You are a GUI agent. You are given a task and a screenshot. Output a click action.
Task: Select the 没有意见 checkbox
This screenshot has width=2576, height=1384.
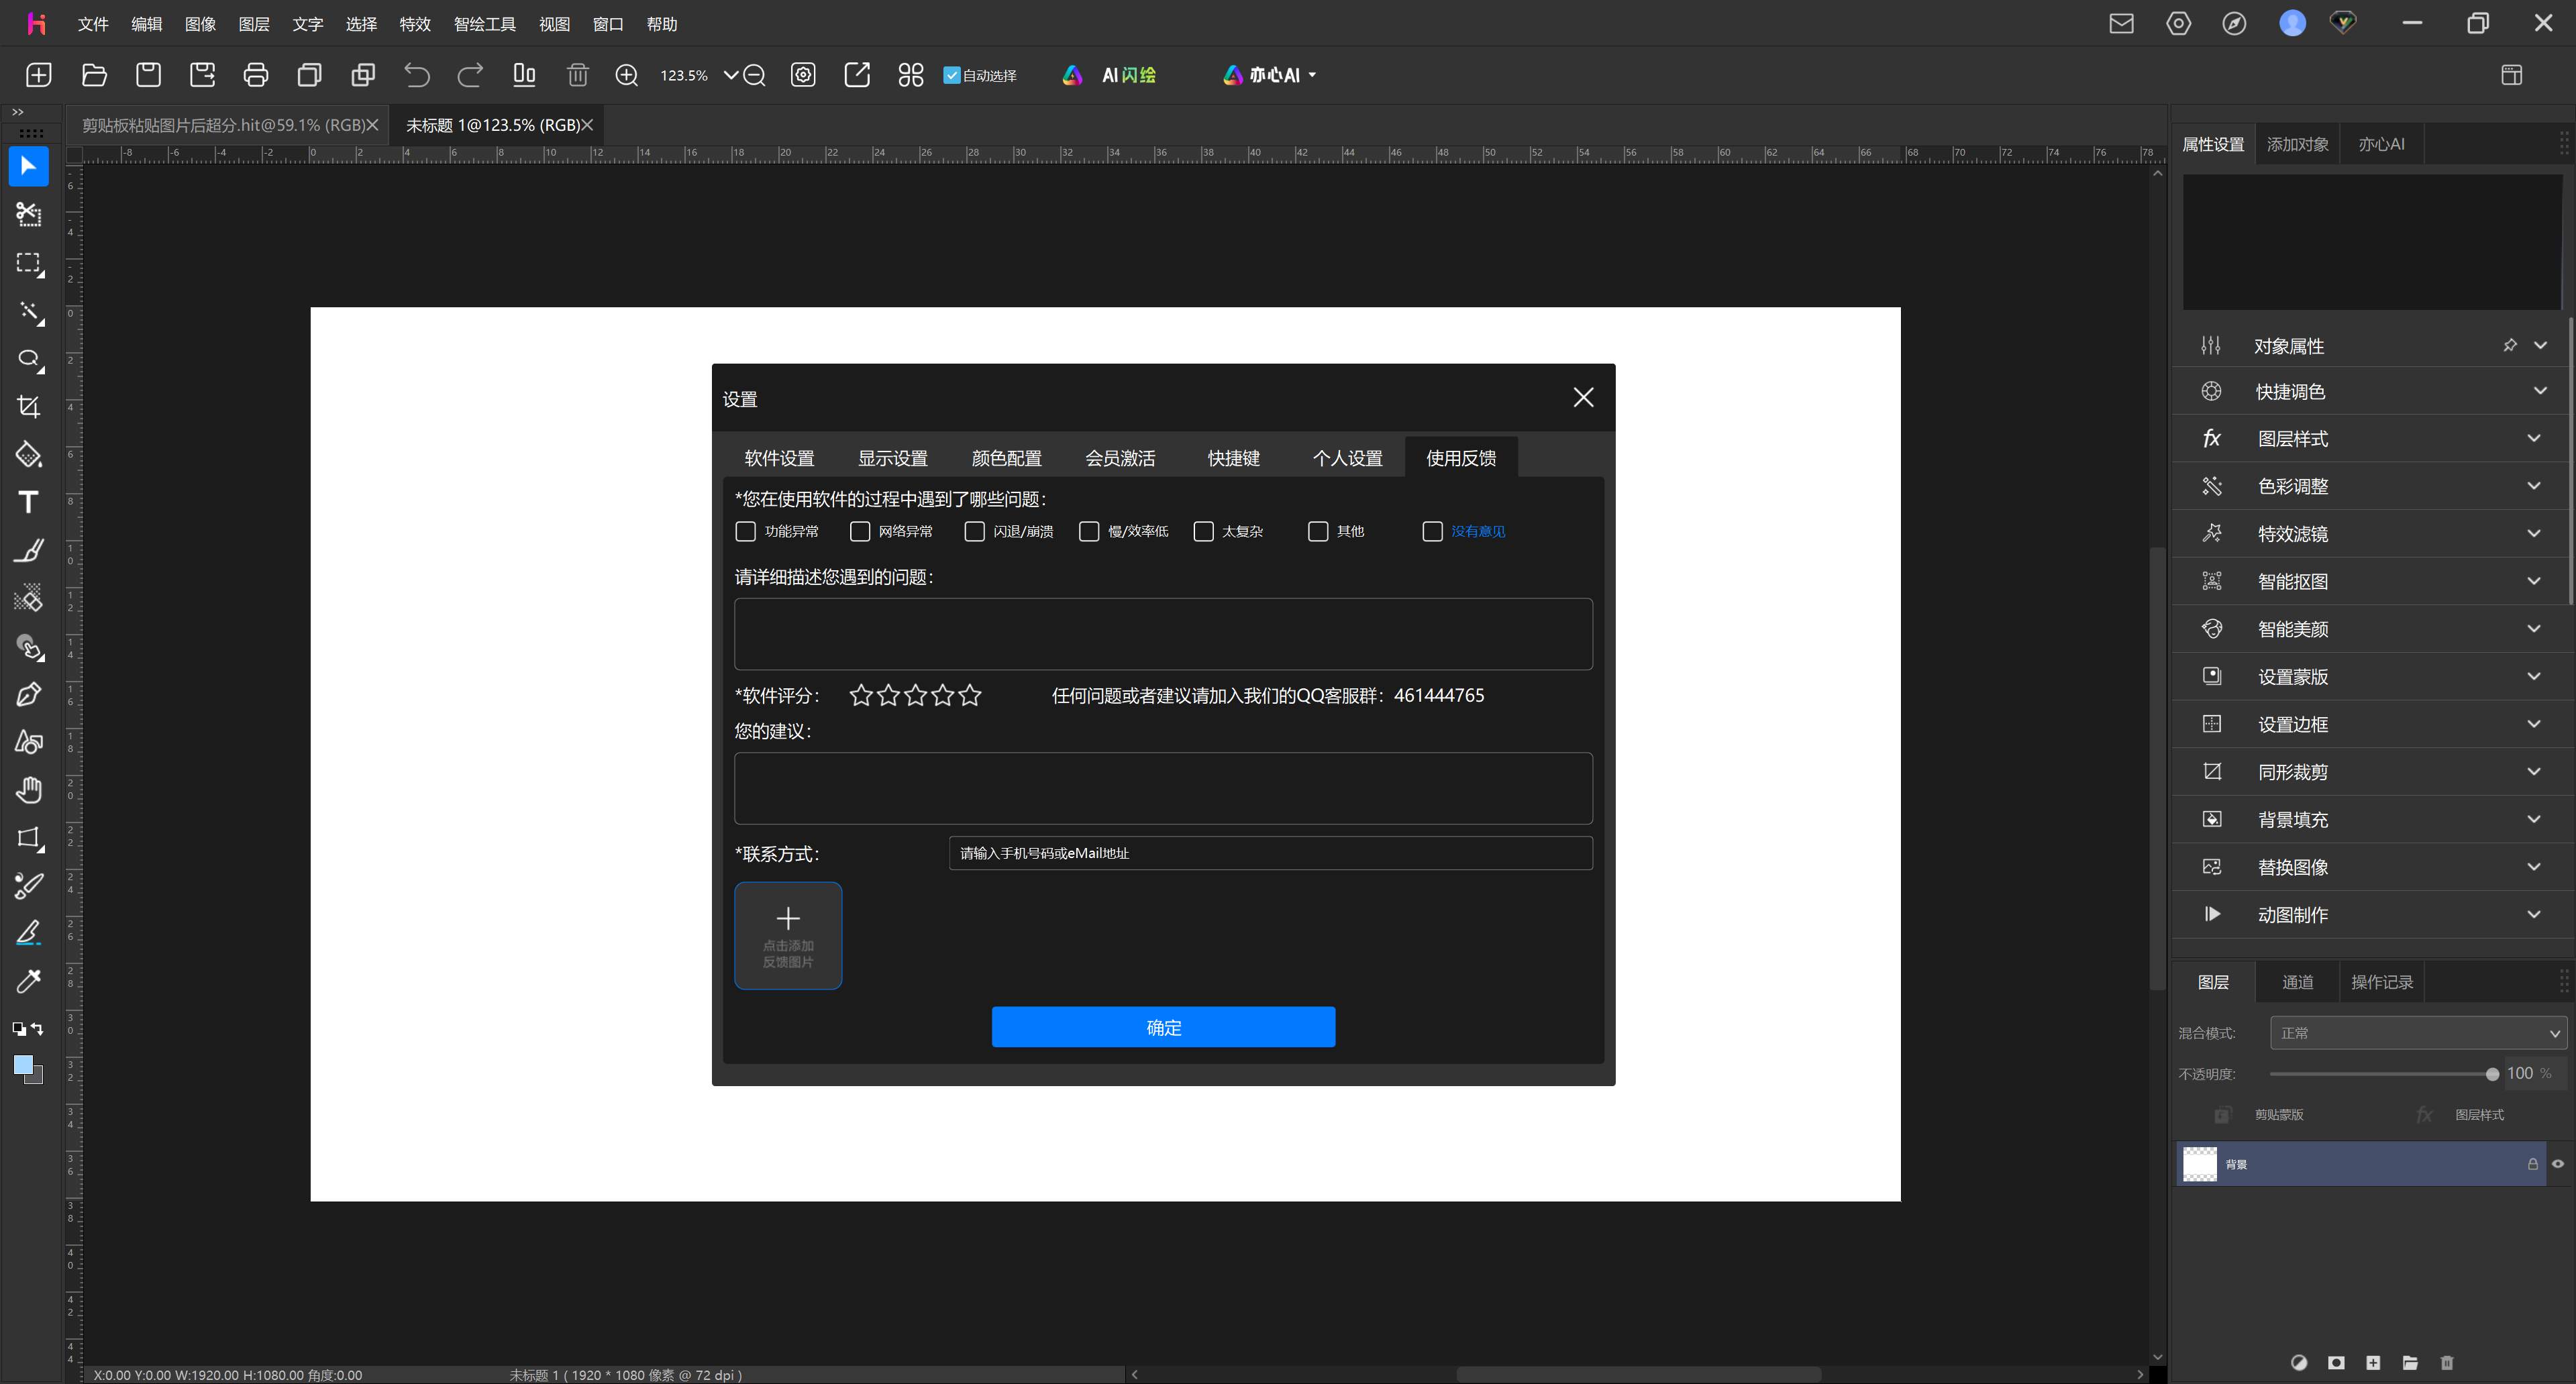[x=1433, y=531]
